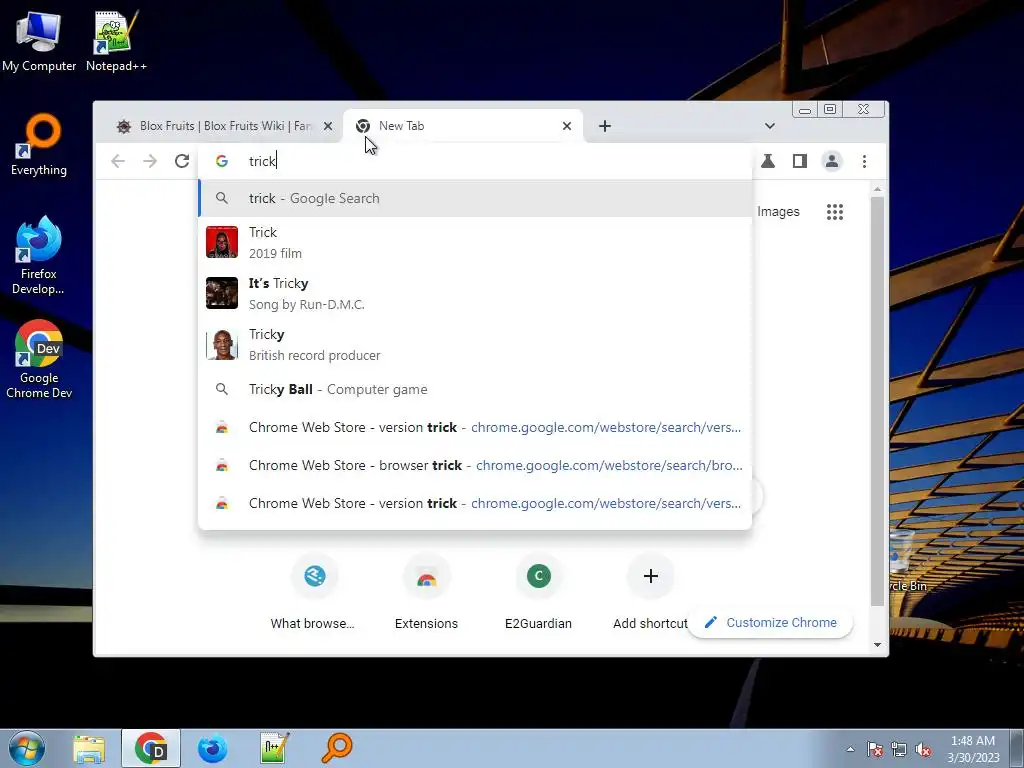Go forward with the forward arrow

pyautogui.click(x=150, y=161)
